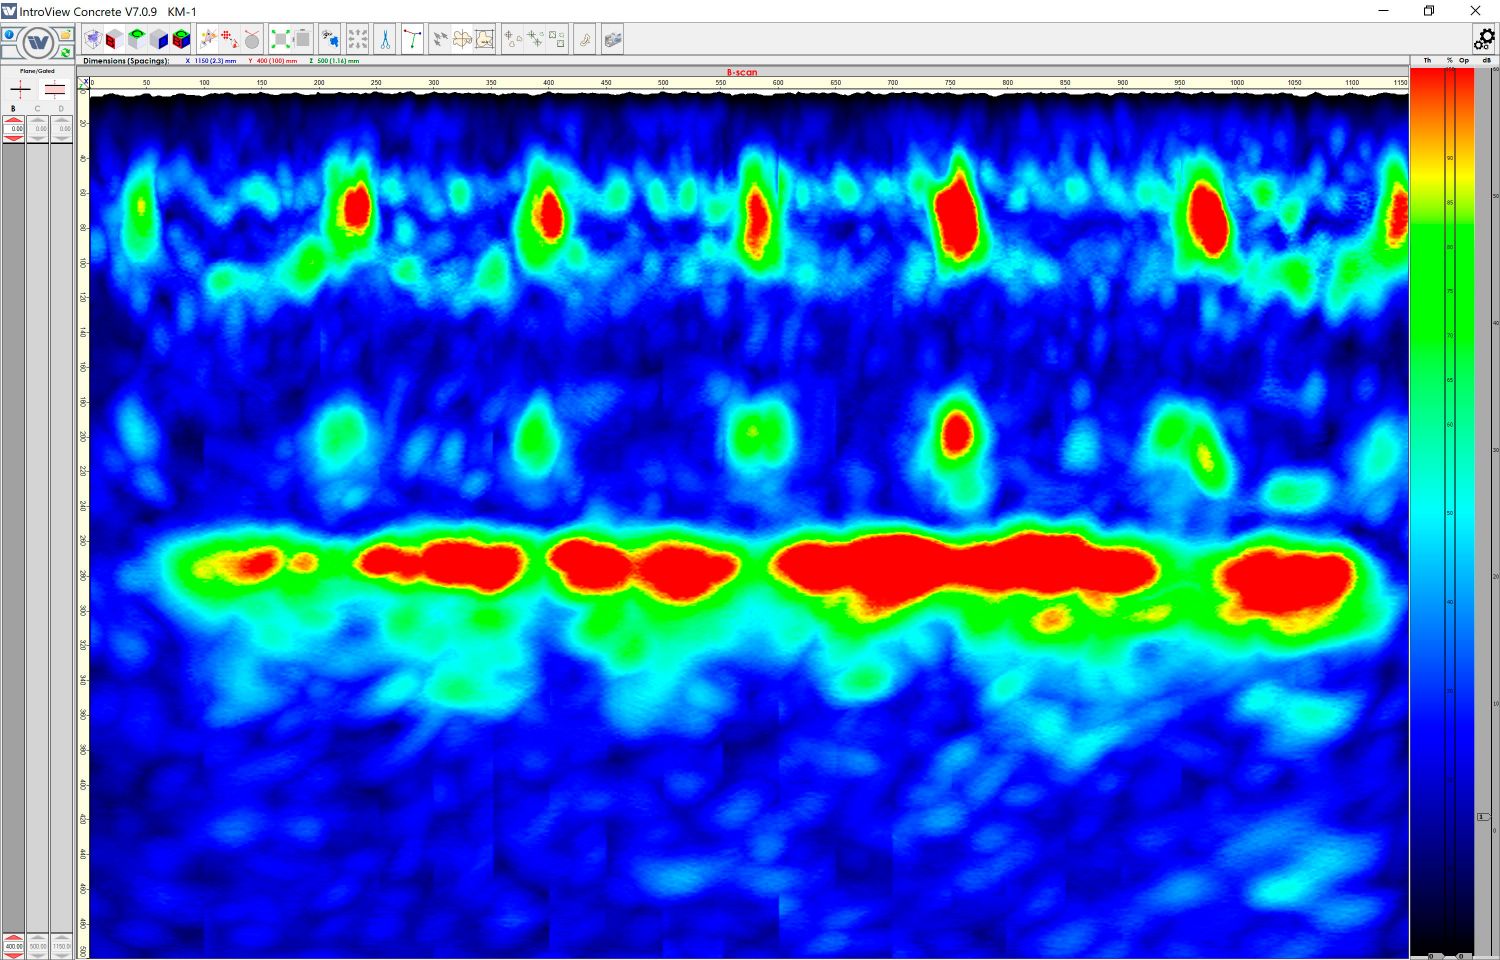This screenshot has width=1500, height=960.
Task: Toggle the X/Z axis corner switch
Action: (84, 85)
